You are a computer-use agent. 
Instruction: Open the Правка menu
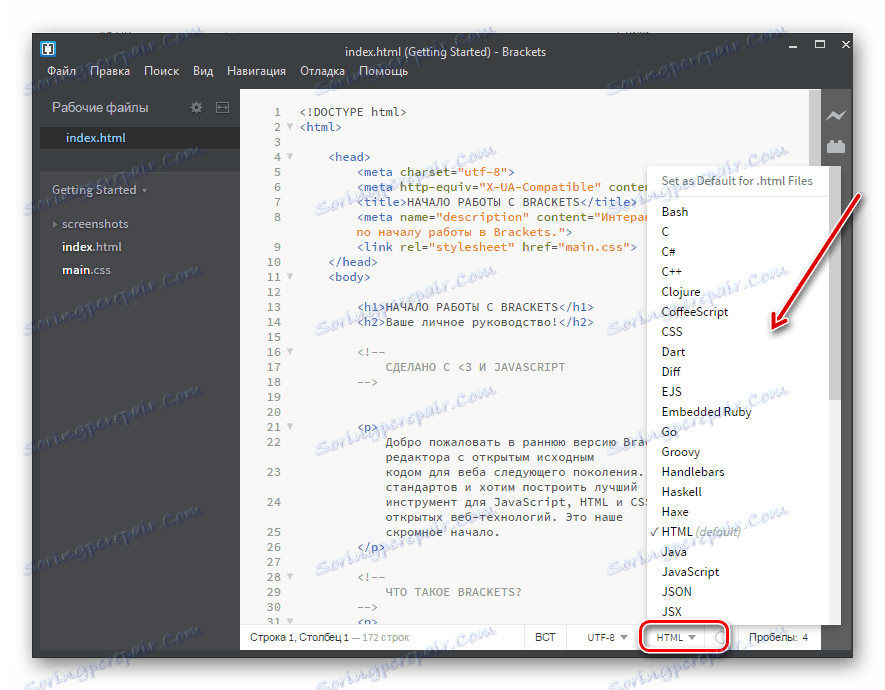(x=109, y=71)
